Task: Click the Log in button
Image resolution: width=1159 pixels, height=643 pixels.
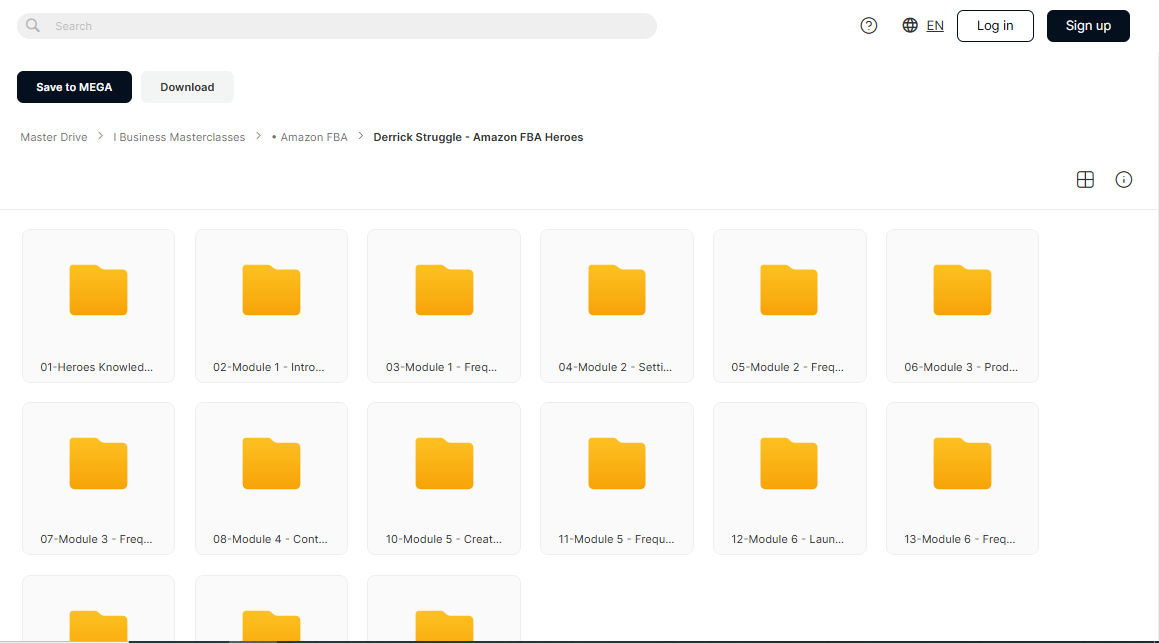Action: [995, 26]
